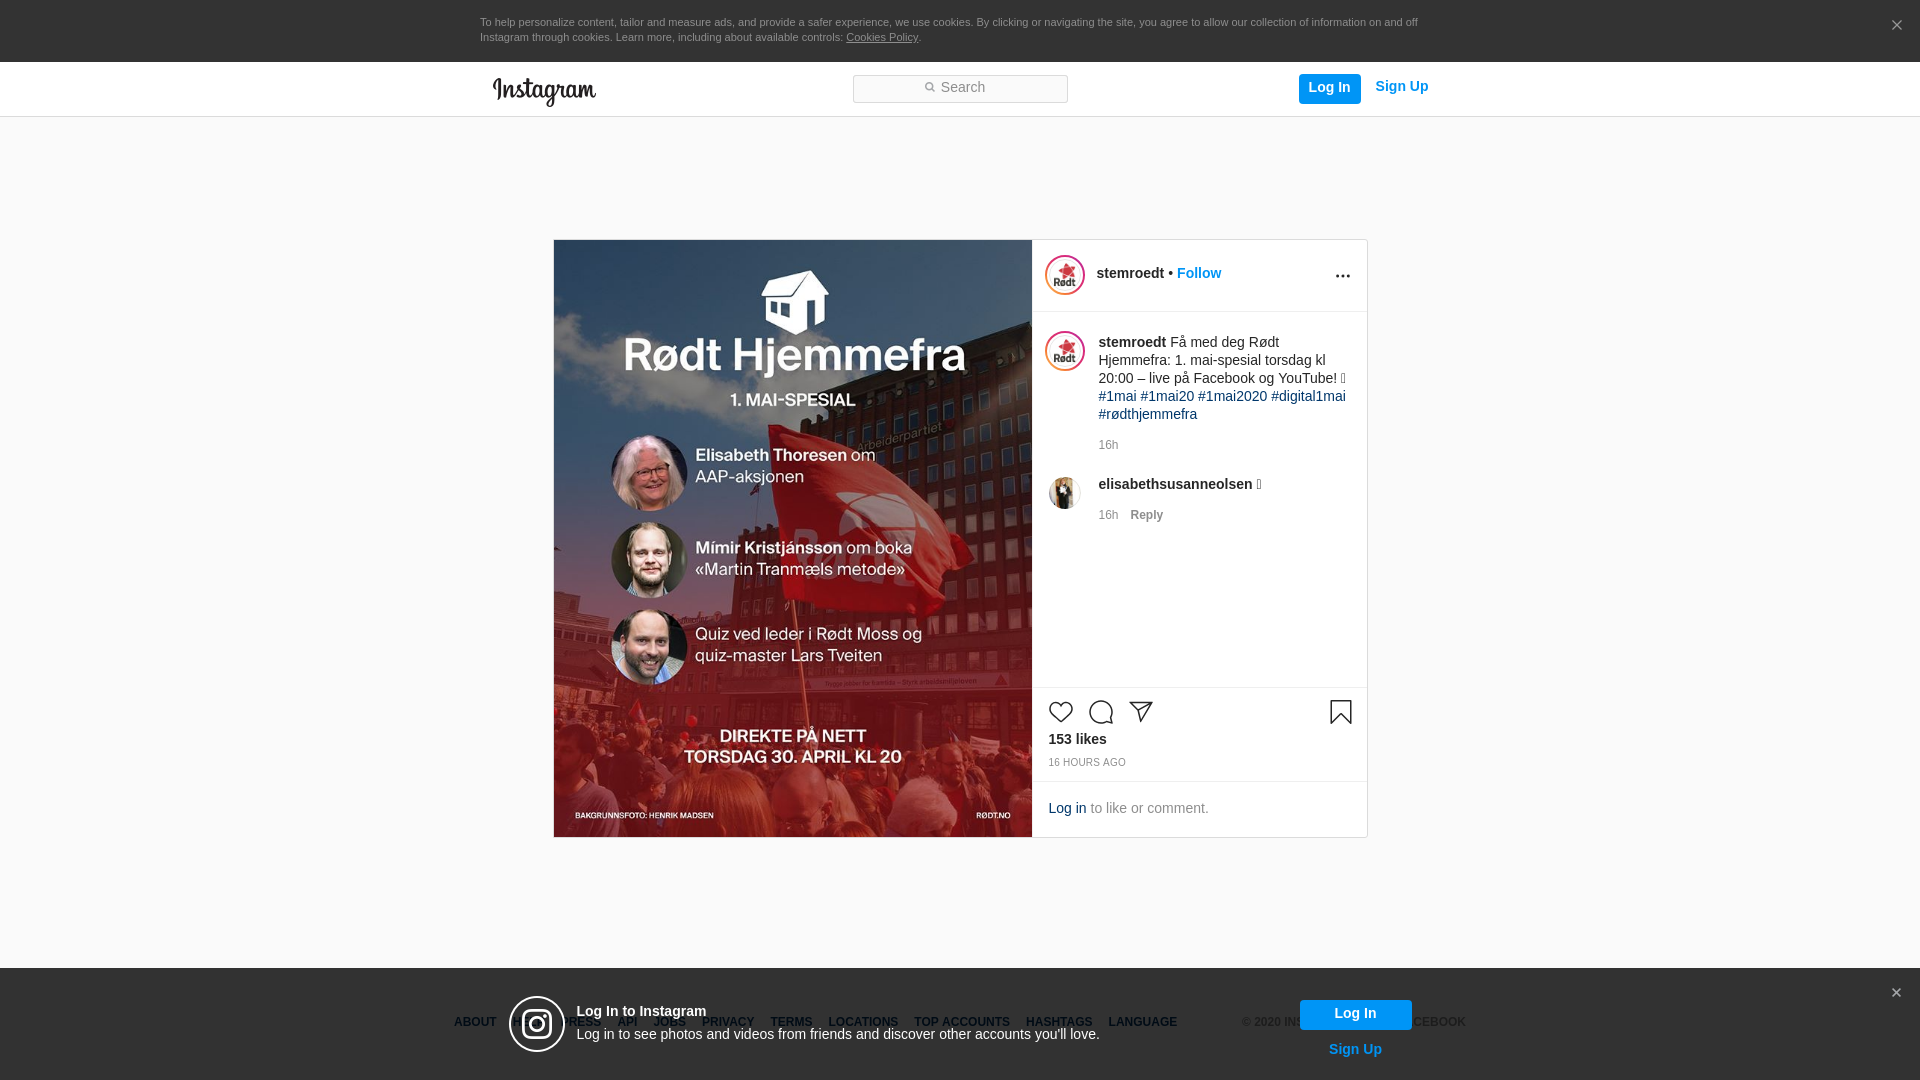Click elisabethsusanneolsen's profile picture
This screenshot has height=1080, width=1920.
point(1064,493)
